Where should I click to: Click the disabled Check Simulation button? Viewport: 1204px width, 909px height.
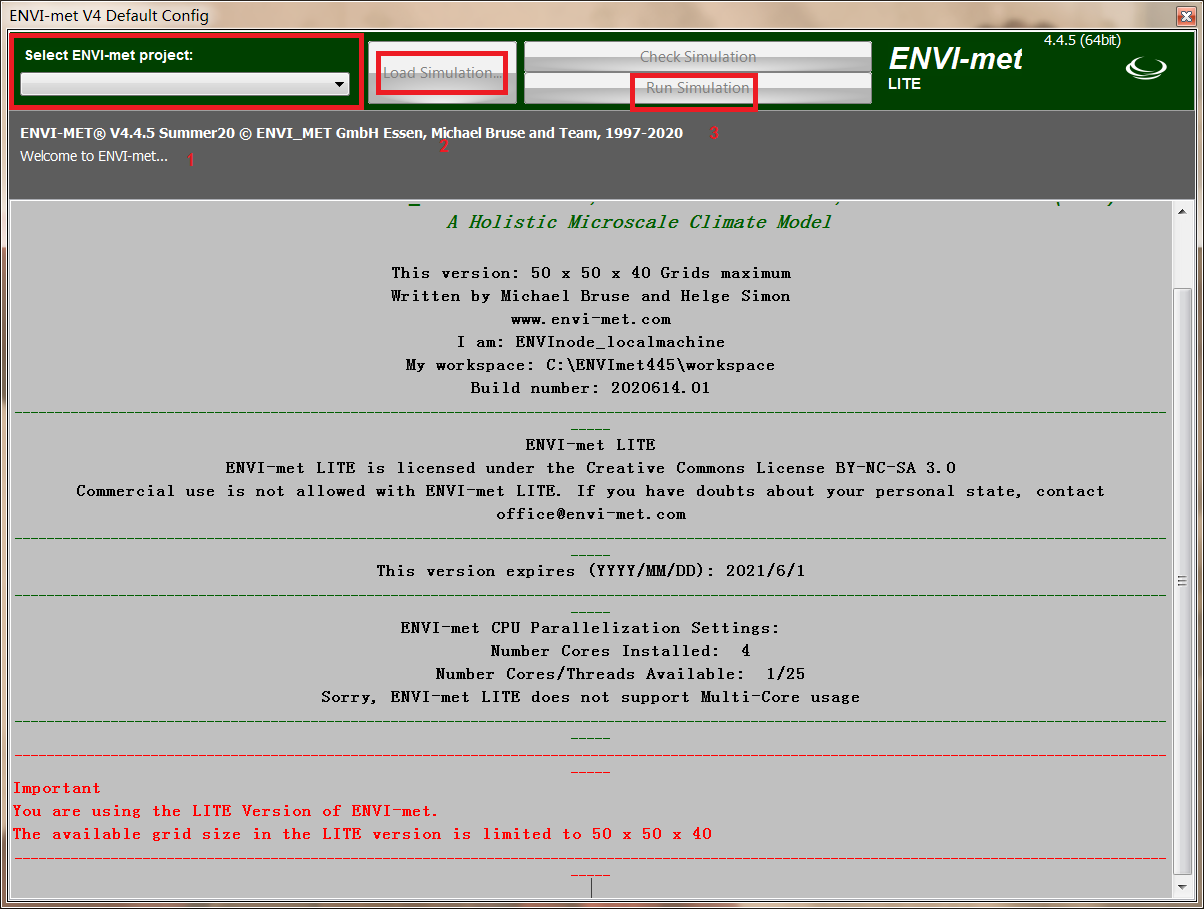pyautogui.click(x=697, y=57)
